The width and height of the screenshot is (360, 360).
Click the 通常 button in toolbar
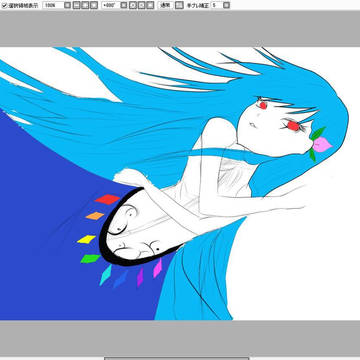pos(165,5)
